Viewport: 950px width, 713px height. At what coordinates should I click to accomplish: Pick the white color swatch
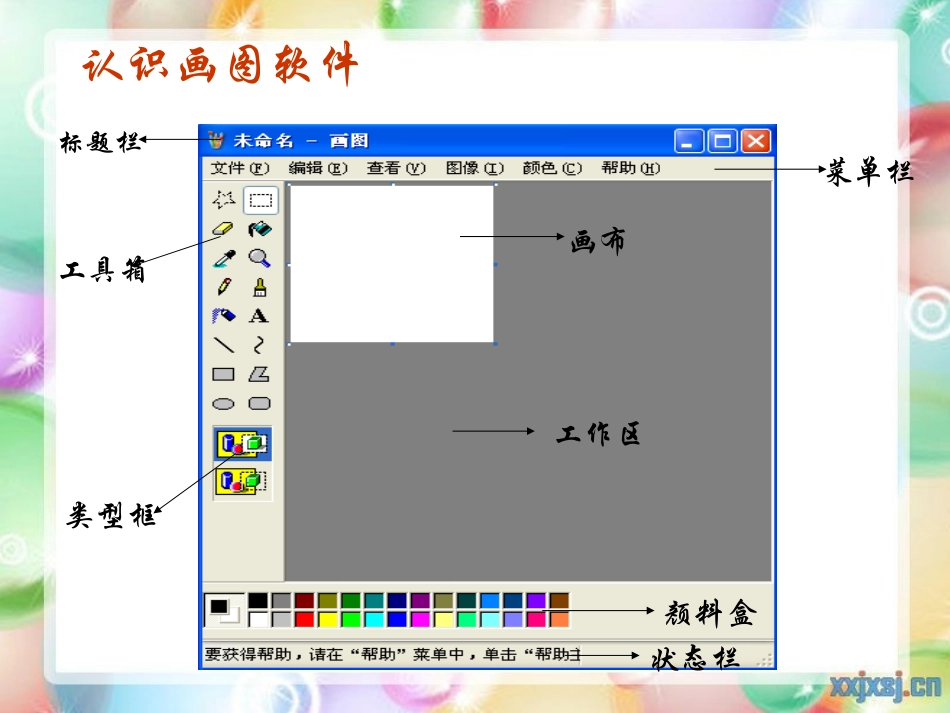pos(257,619)
